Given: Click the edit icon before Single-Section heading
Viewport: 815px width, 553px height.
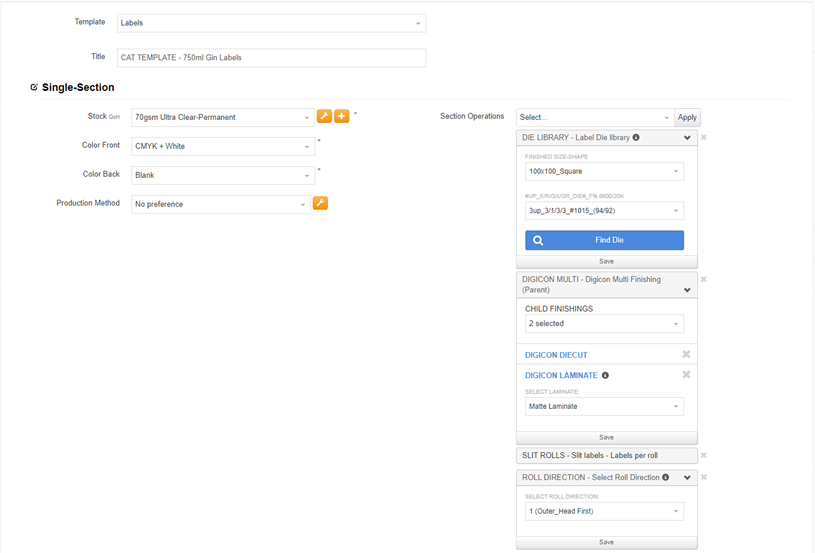Looking at the screenshot, I should (x=34, y=87).
